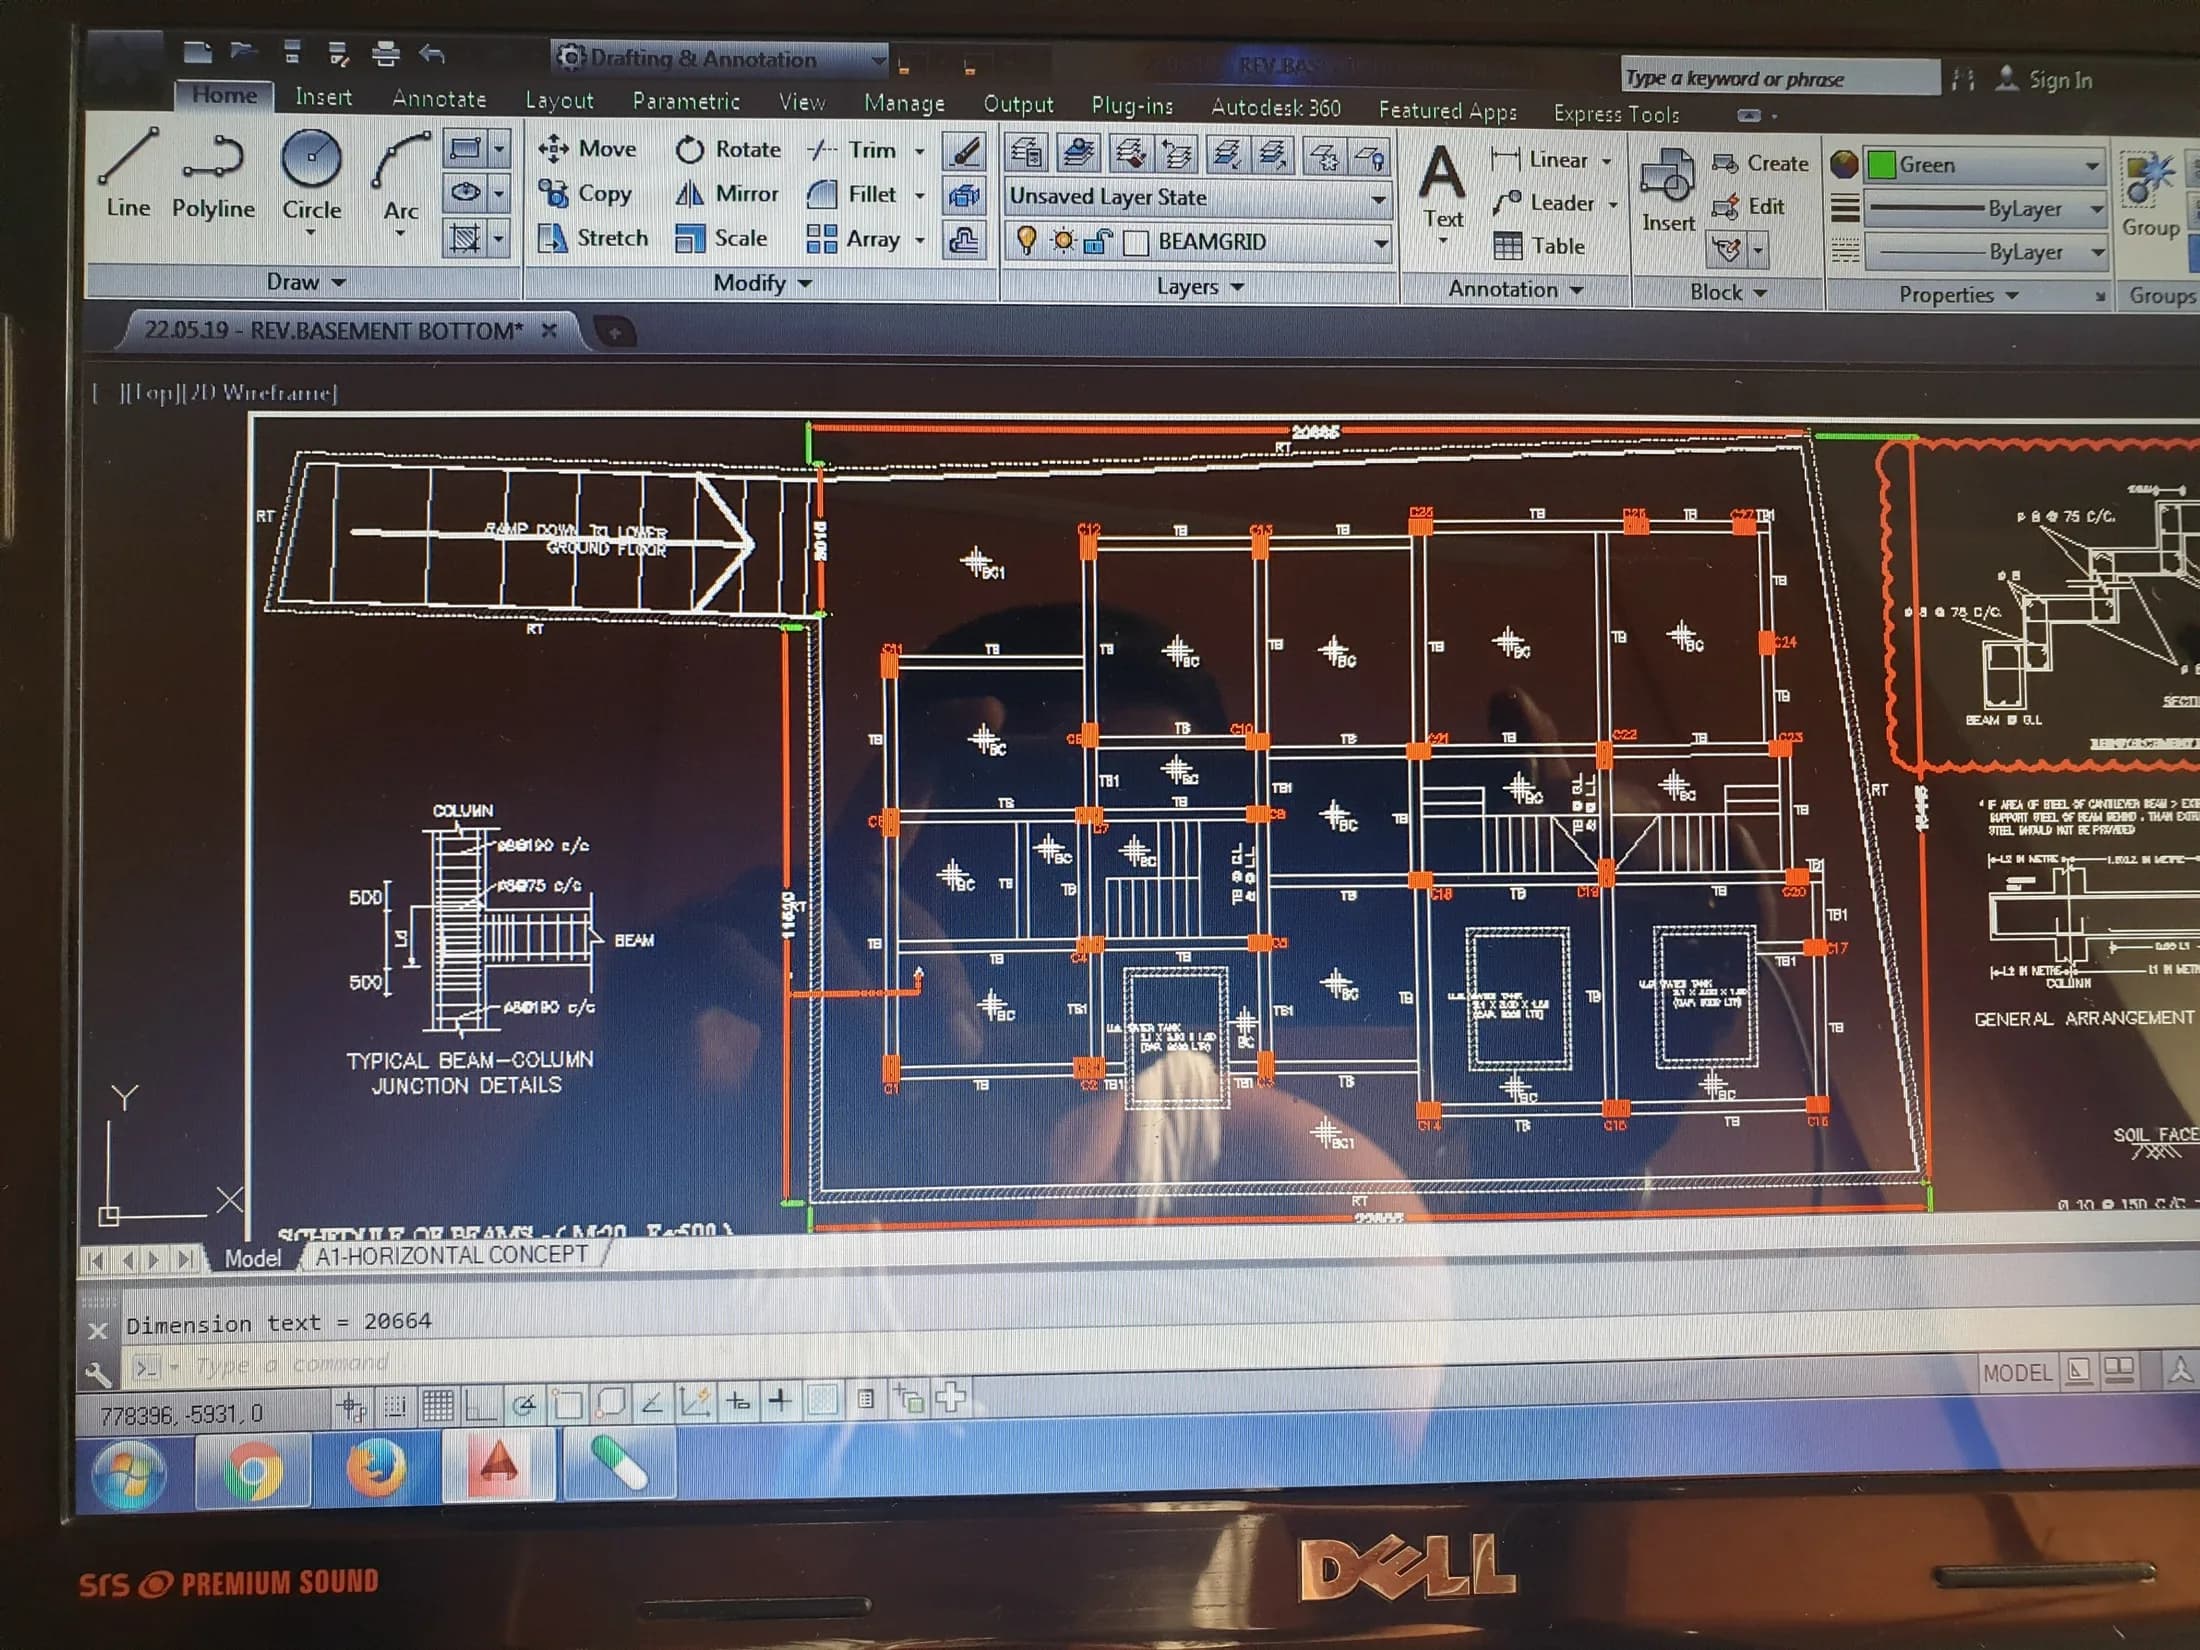This screenshot has height=1650, width=2200.
Task: Open the block Edit tool
Action: [1747, 207]
